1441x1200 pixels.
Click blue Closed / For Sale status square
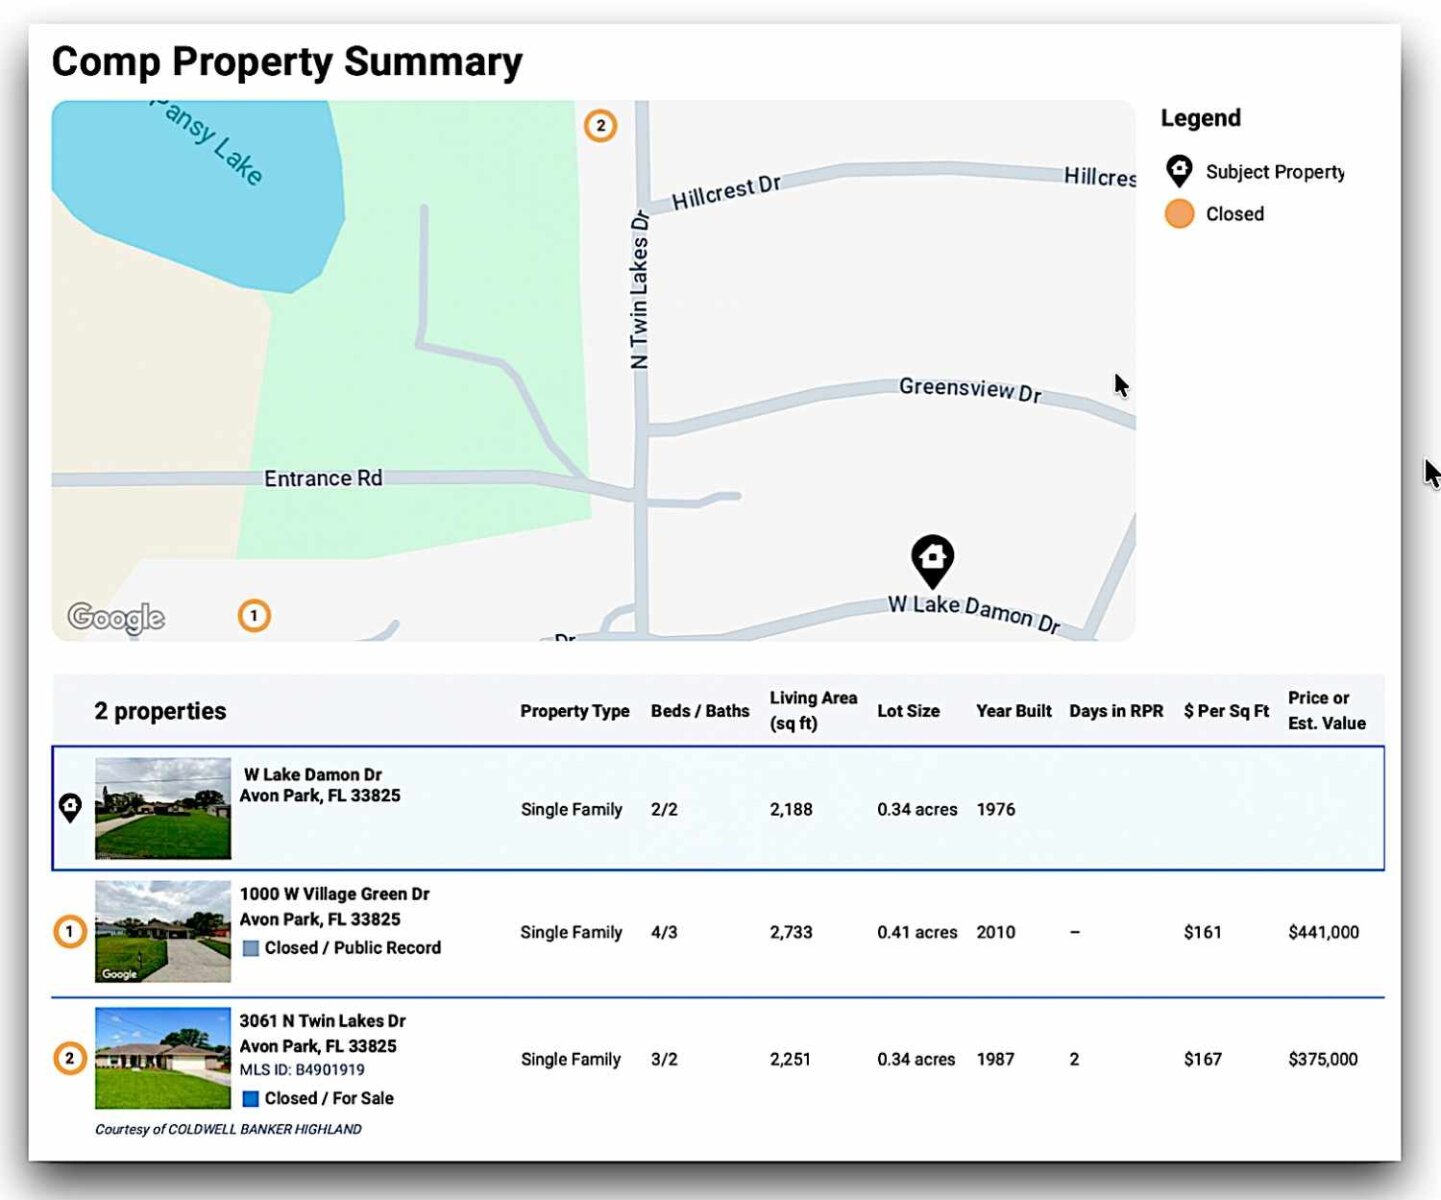(x=251, y=1099)
